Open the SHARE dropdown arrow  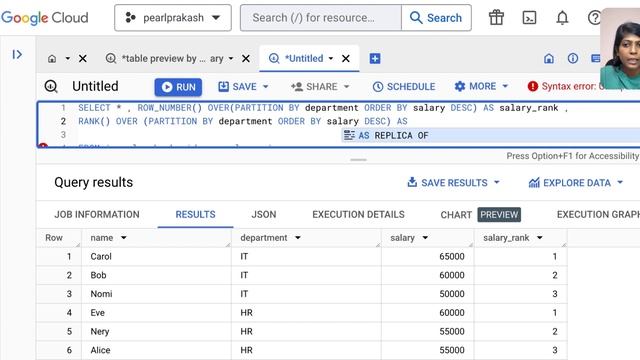coord(347,87)
